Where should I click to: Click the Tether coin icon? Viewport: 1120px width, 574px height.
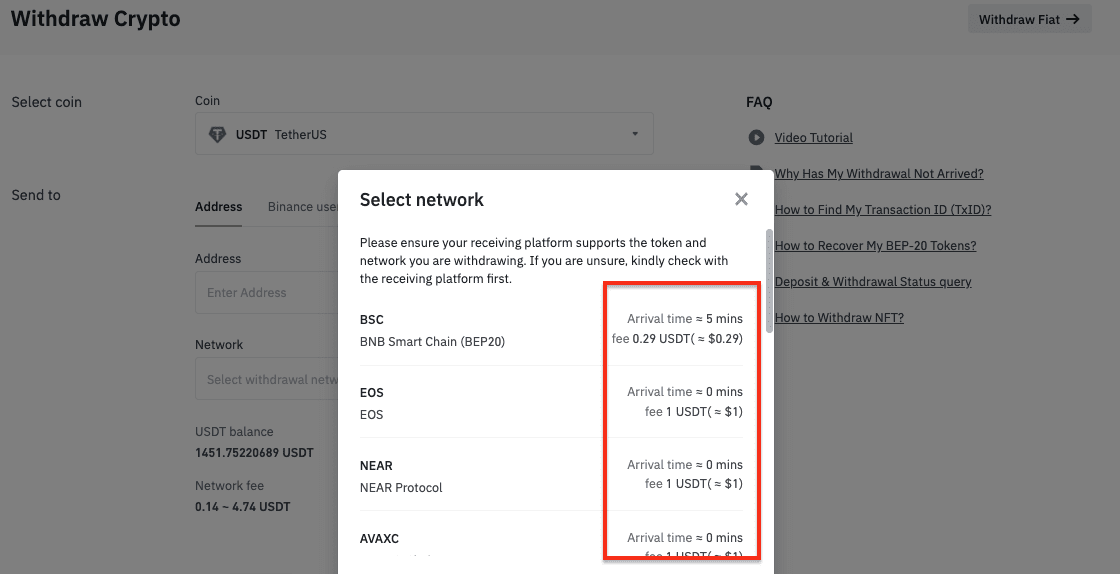(x=216, y=134)
